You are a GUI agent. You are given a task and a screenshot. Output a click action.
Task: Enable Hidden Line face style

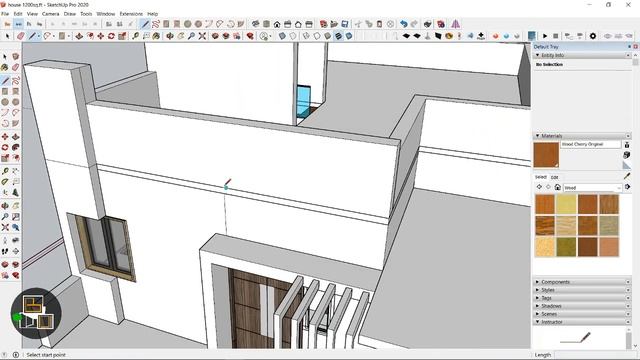point(317,36)
